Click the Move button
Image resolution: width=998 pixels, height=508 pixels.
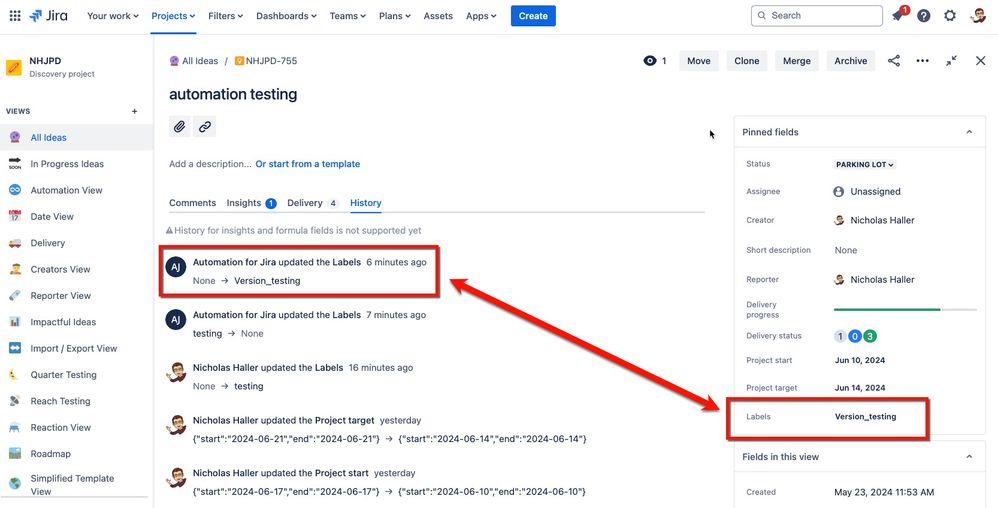[x=699, y=61]
